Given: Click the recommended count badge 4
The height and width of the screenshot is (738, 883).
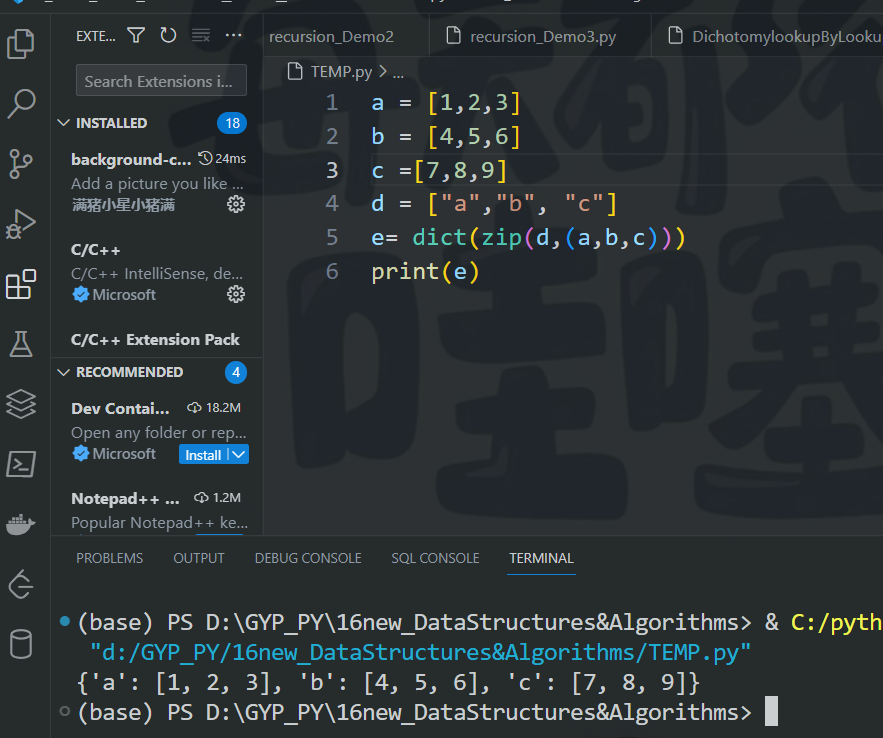Looking at the screenshot, I should [236, 372].
